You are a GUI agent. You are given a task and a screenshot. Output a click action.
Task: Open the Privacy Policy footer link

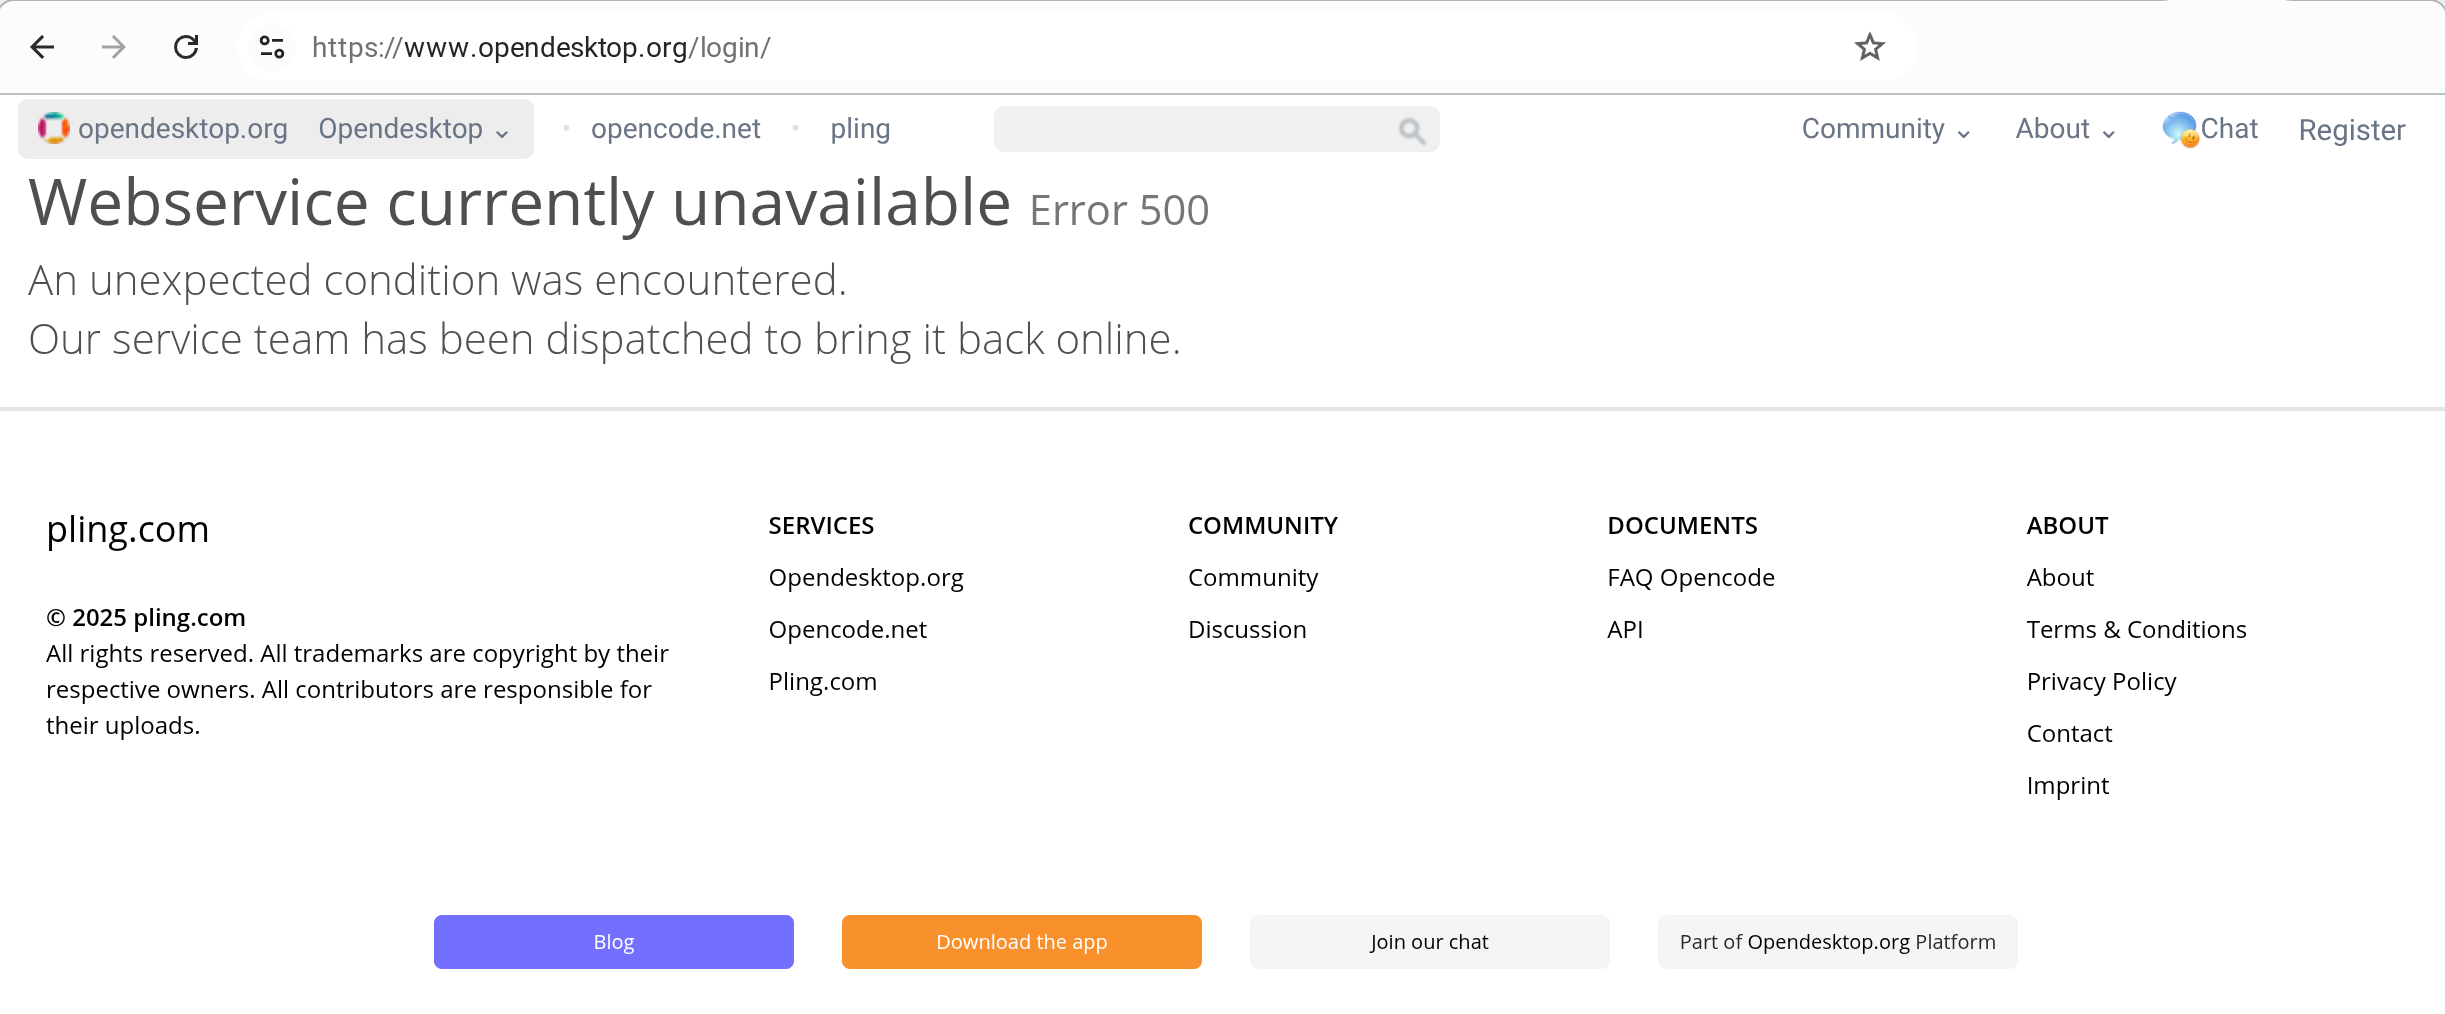coord(2100,681)
